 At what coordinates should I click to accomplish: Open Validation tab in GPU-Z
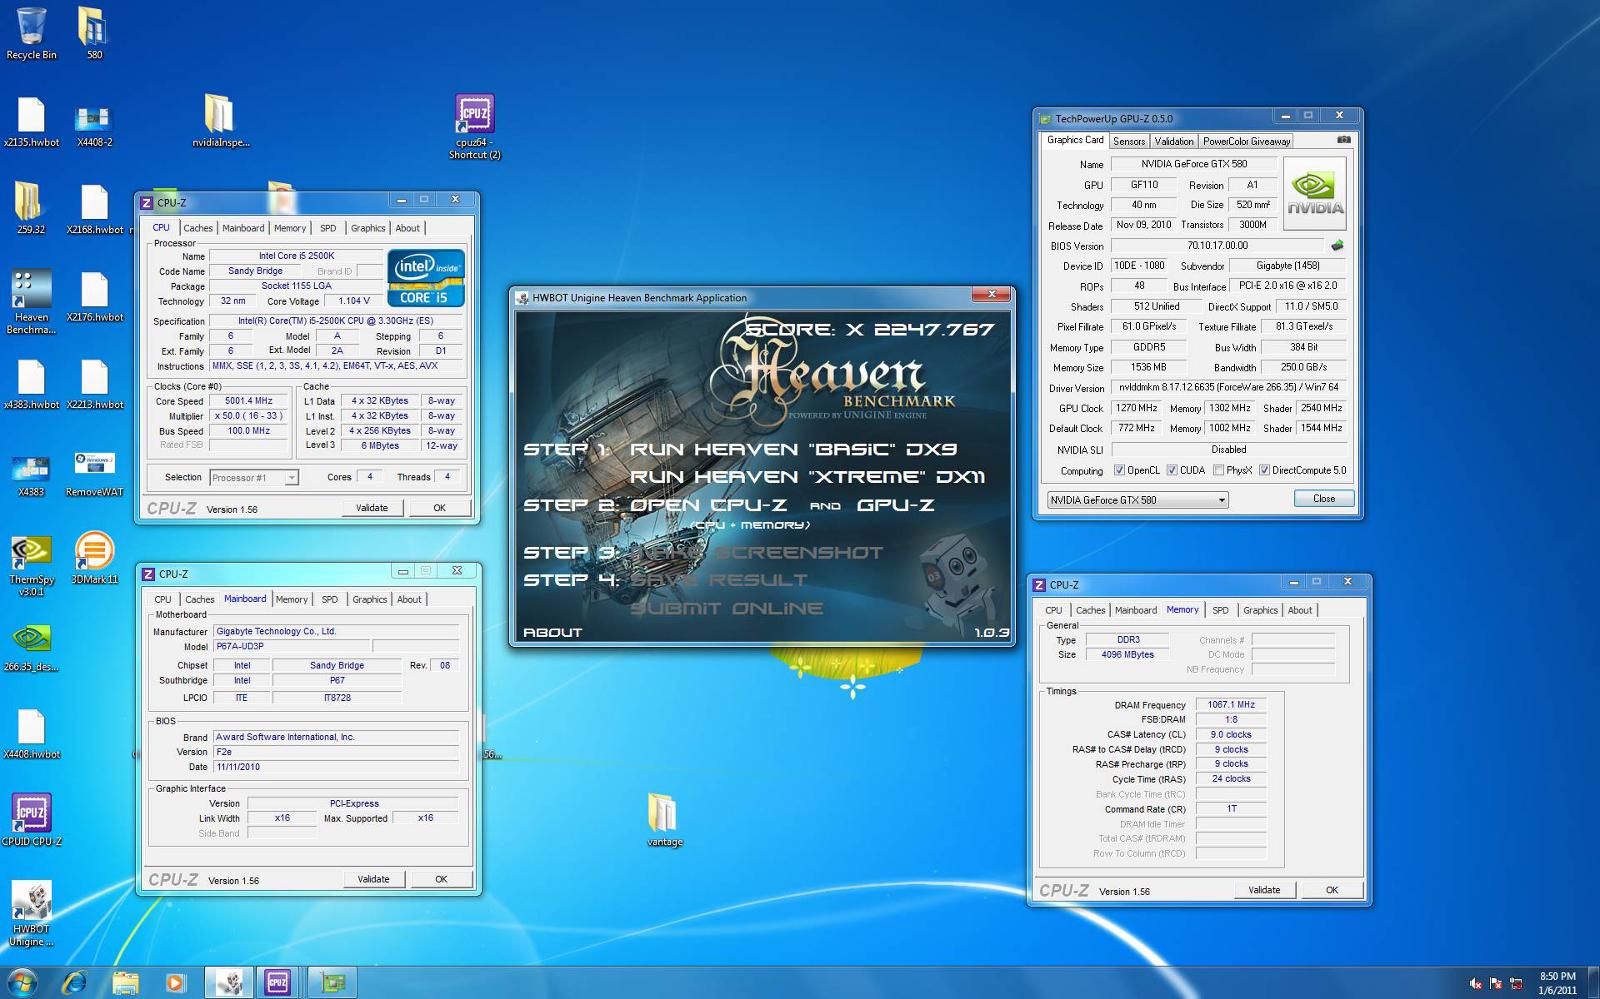click(1174, 141)
